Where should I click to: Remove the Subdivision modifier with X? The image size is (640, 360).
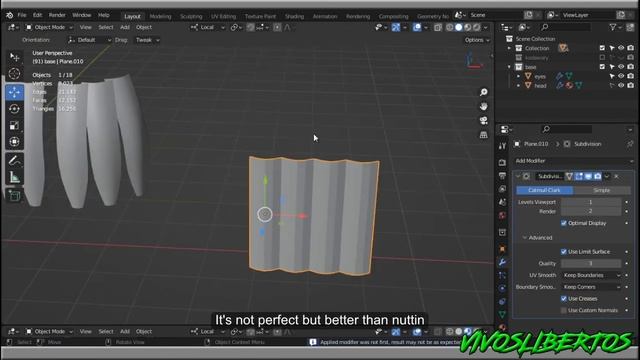pos(616,176)
